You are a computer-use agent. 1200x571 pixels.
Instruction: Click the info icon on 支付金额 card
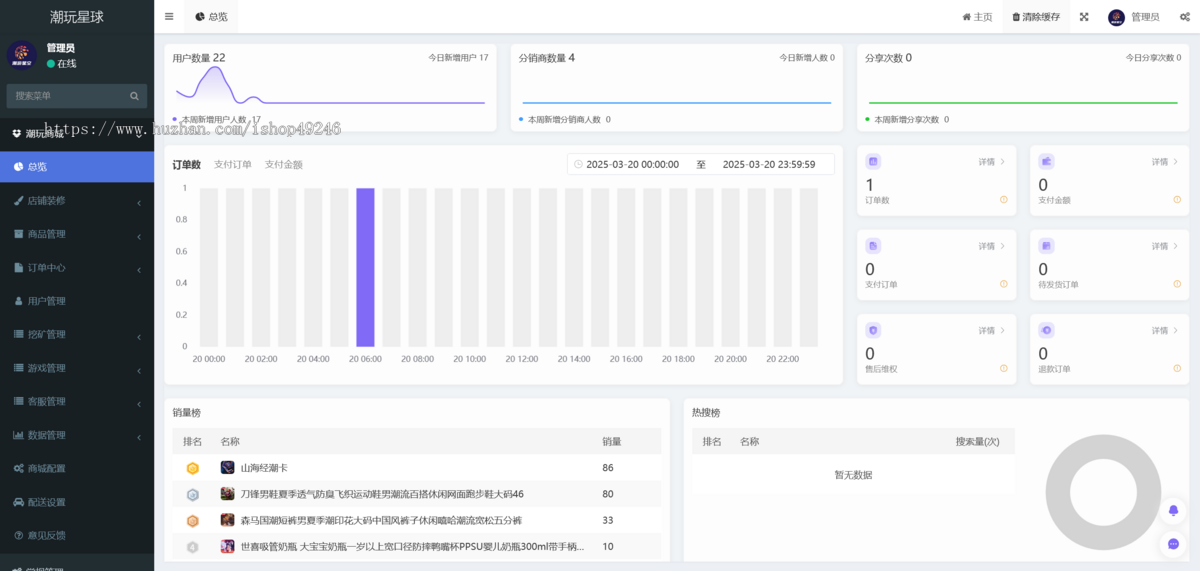point(1177,200)
